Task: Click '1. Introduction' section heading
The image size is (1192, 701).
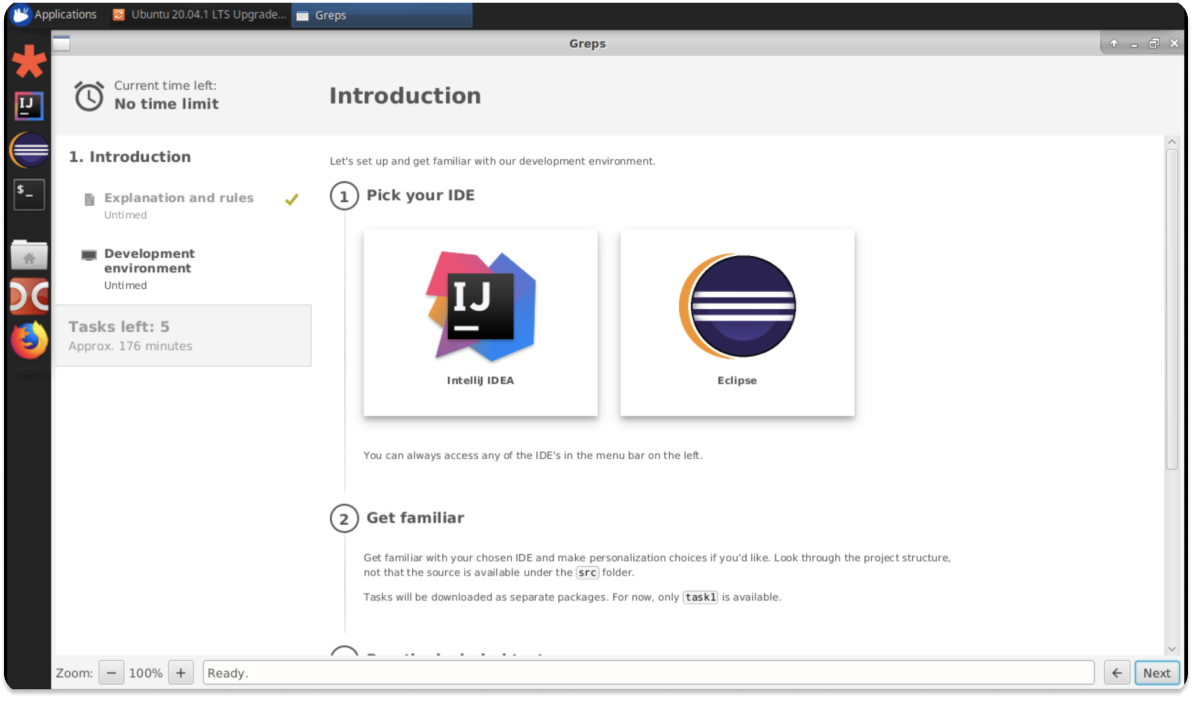Action: [x=130, y=157]
